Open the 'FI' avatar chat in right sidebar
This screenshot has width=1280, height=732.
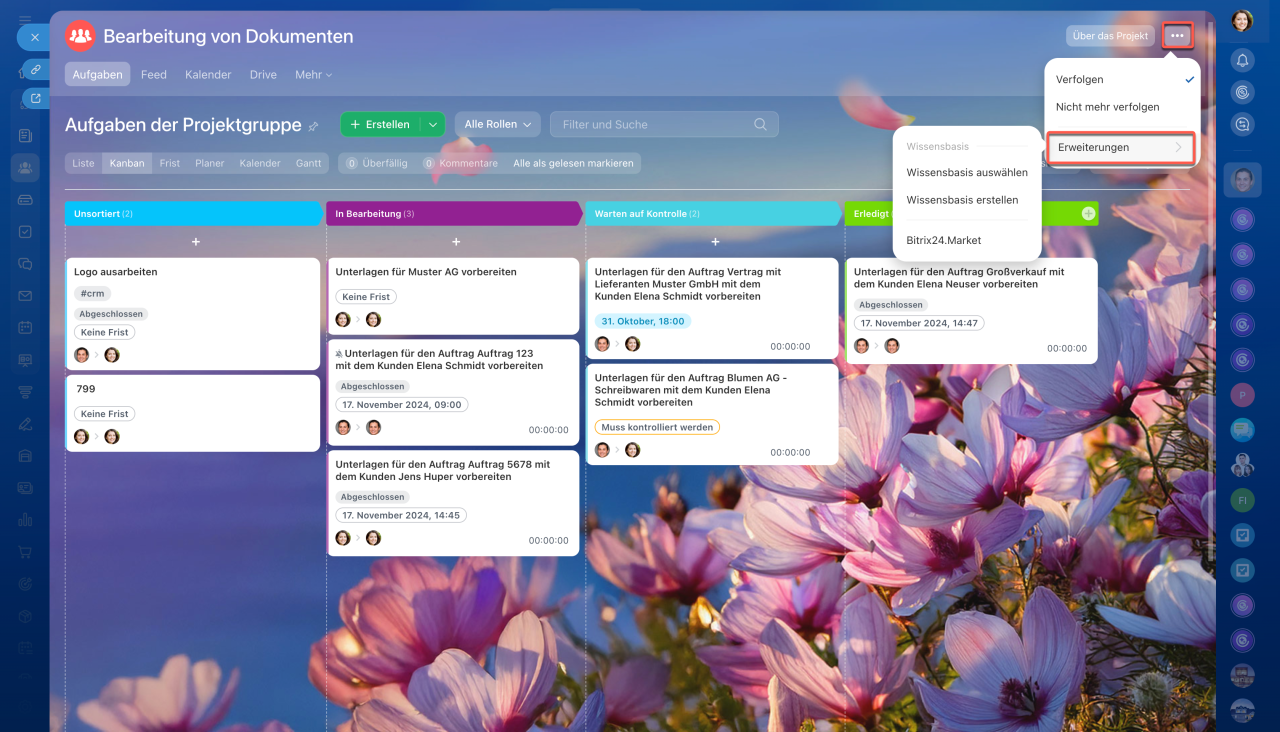(1242, 501)
